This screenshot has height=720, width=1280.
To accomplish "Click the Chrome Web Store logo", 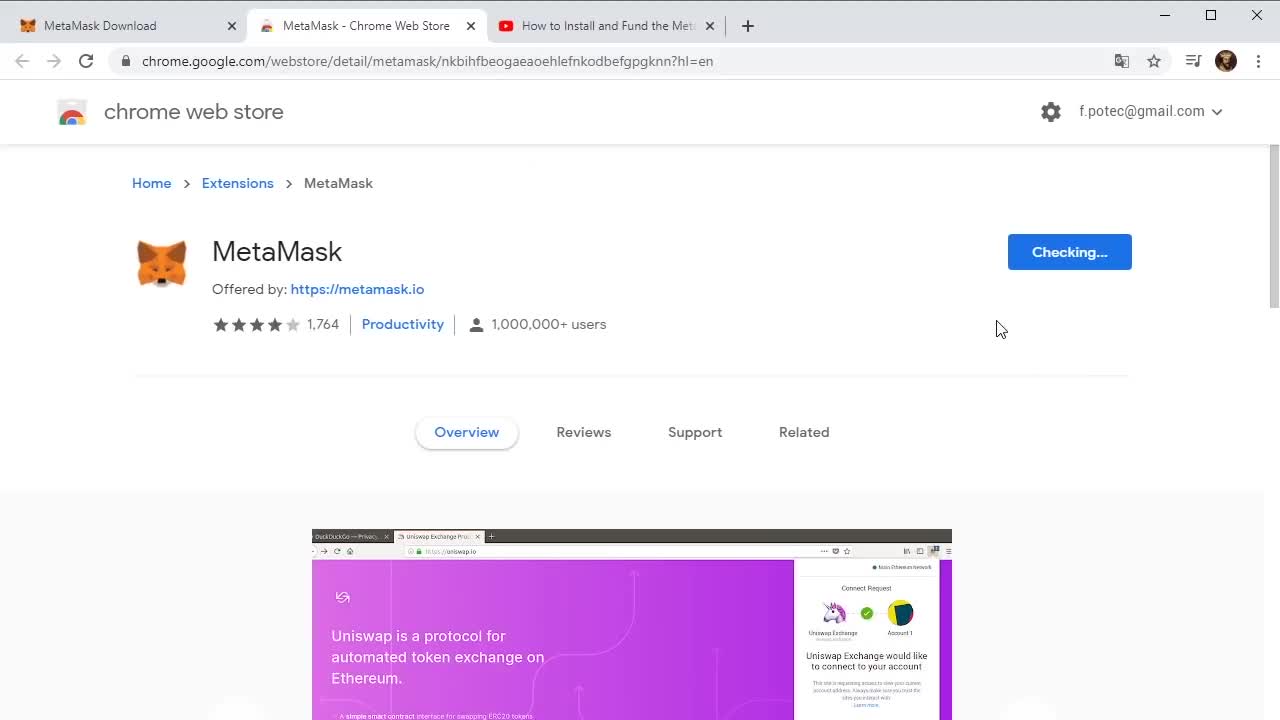I will 72,112.
